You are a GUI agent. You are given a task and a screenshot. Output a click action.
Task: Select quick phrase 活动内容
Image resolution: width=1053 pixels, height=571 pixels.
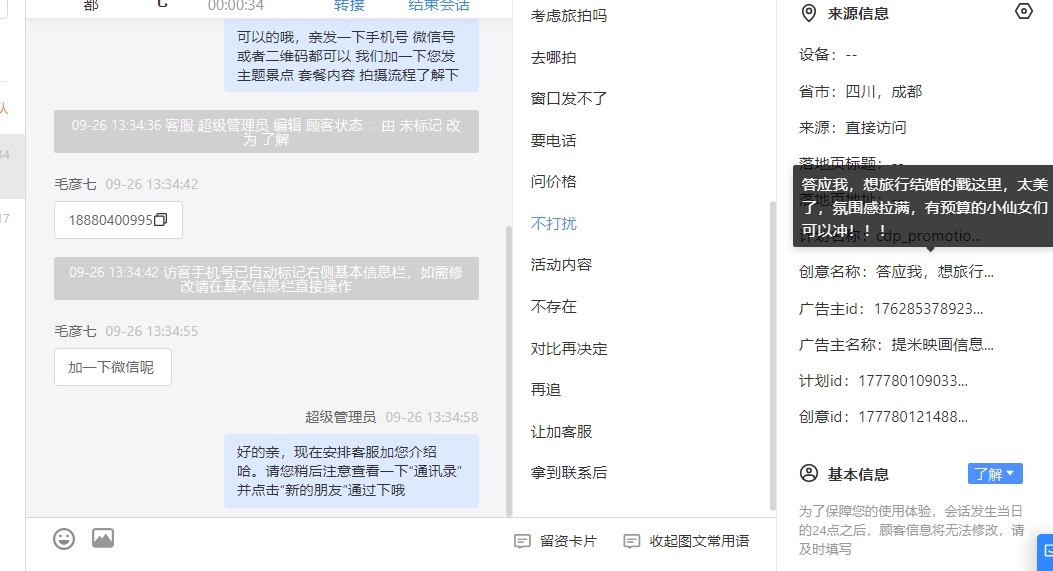coord(561,265)
